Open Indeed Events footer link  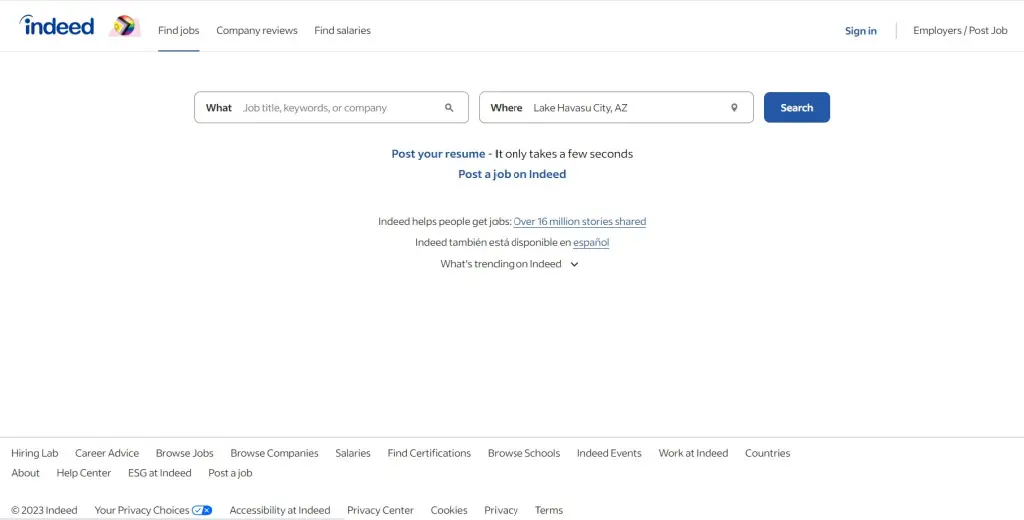click(x=609, y=453)
